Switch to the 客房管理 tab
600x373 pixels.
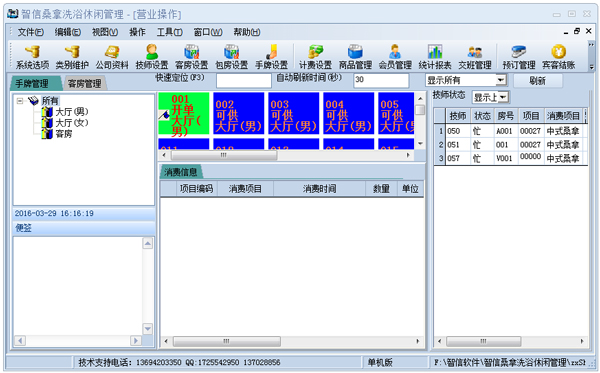point(84,83)
